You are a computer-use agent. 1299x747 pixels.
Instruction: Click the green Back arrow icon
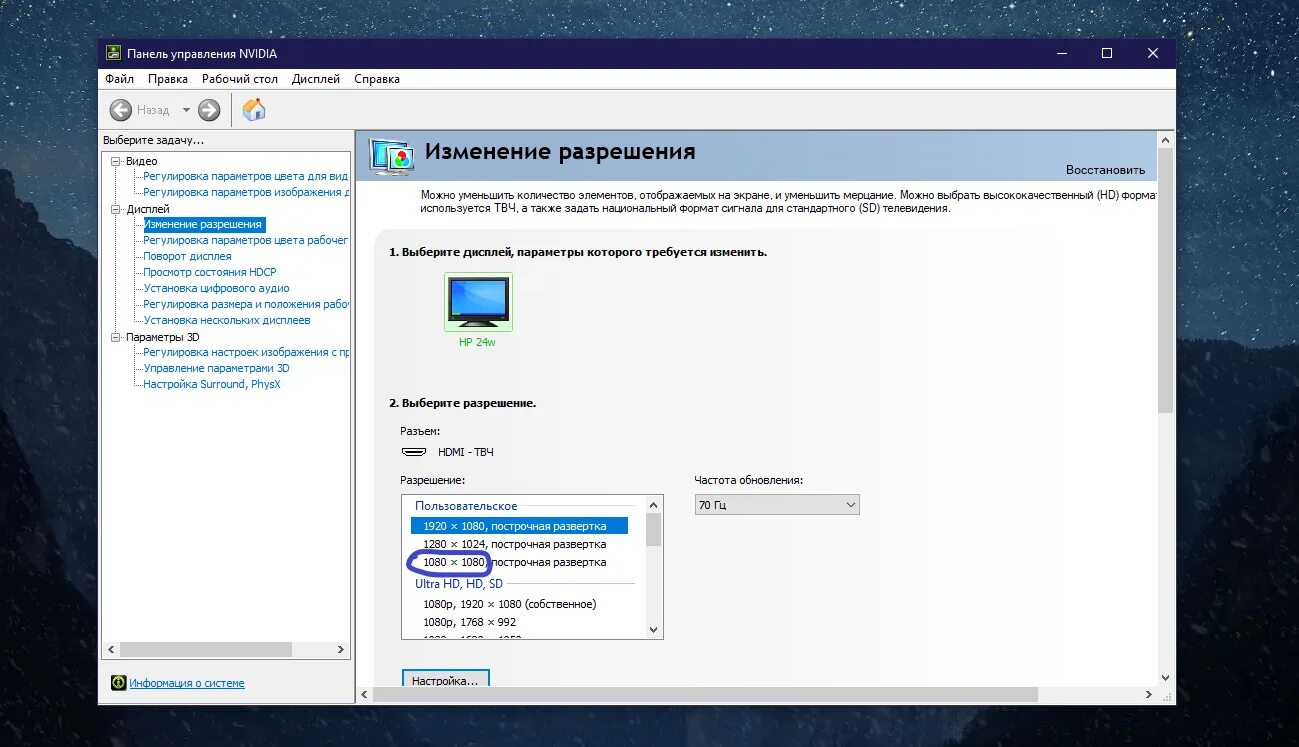click(121, 110)
